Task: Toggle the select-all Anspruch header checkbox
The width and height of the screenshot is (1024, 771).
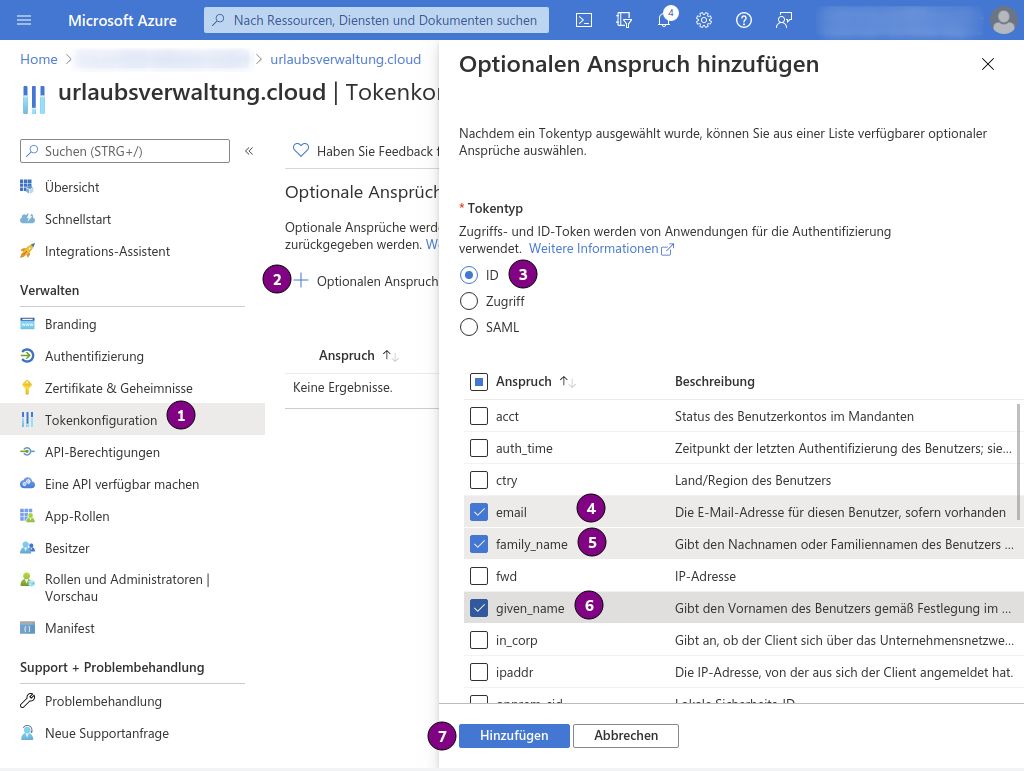Action: pyautogui.click(x=479, y=381)
